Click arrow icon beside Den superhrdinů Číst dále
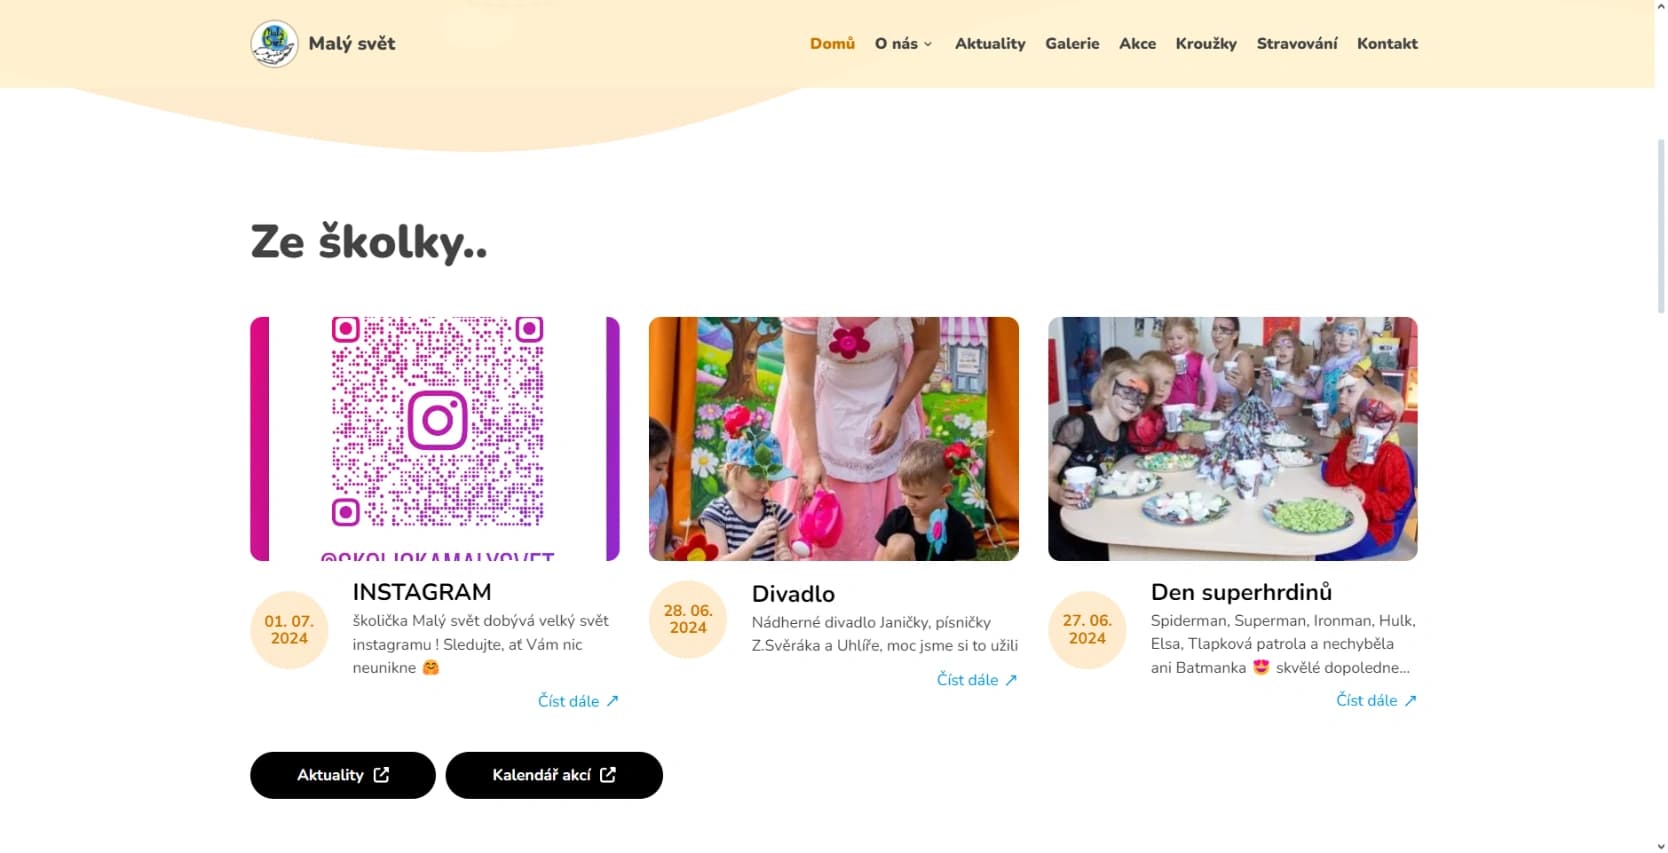The image size is (1668, 853). click(1410, 701)
